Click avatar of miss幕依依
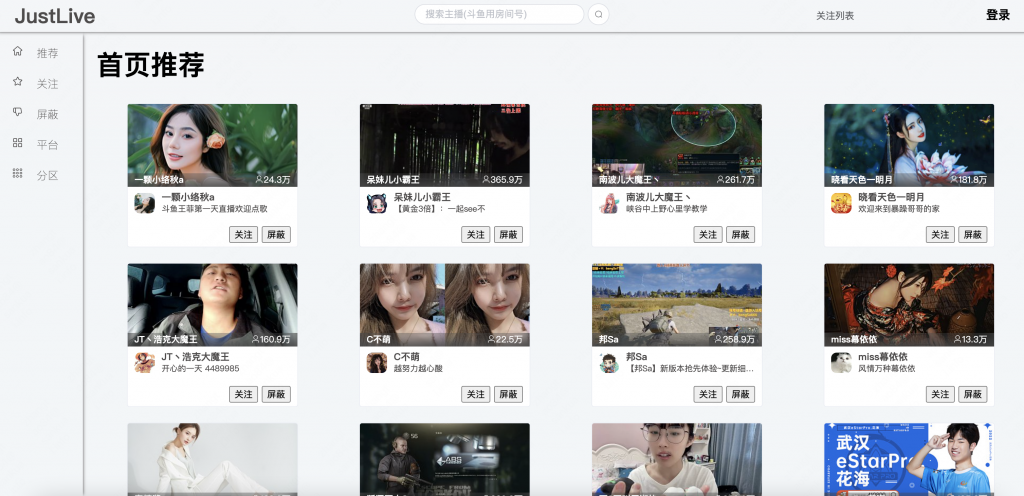Viewport: 1024px width, 496px height. coord(841,363)
